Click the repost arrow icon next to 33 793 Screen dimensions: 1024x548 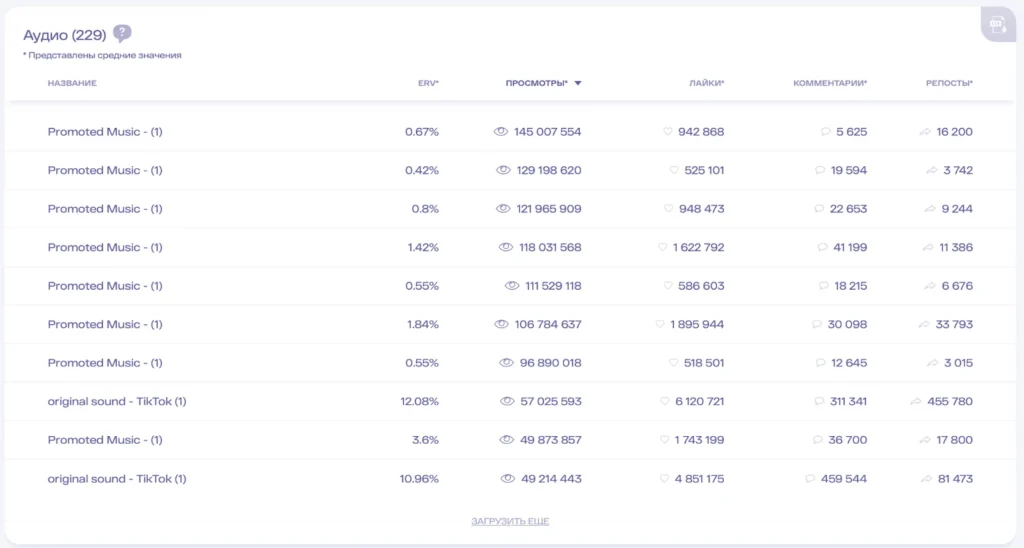coord(924,325)
